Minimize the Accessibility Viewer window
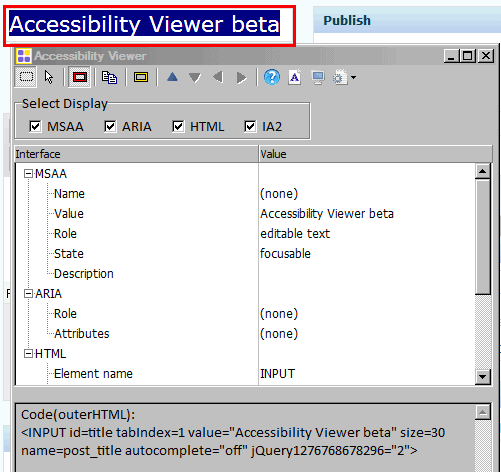The image size is (501, 472). [x=451, y=56]
